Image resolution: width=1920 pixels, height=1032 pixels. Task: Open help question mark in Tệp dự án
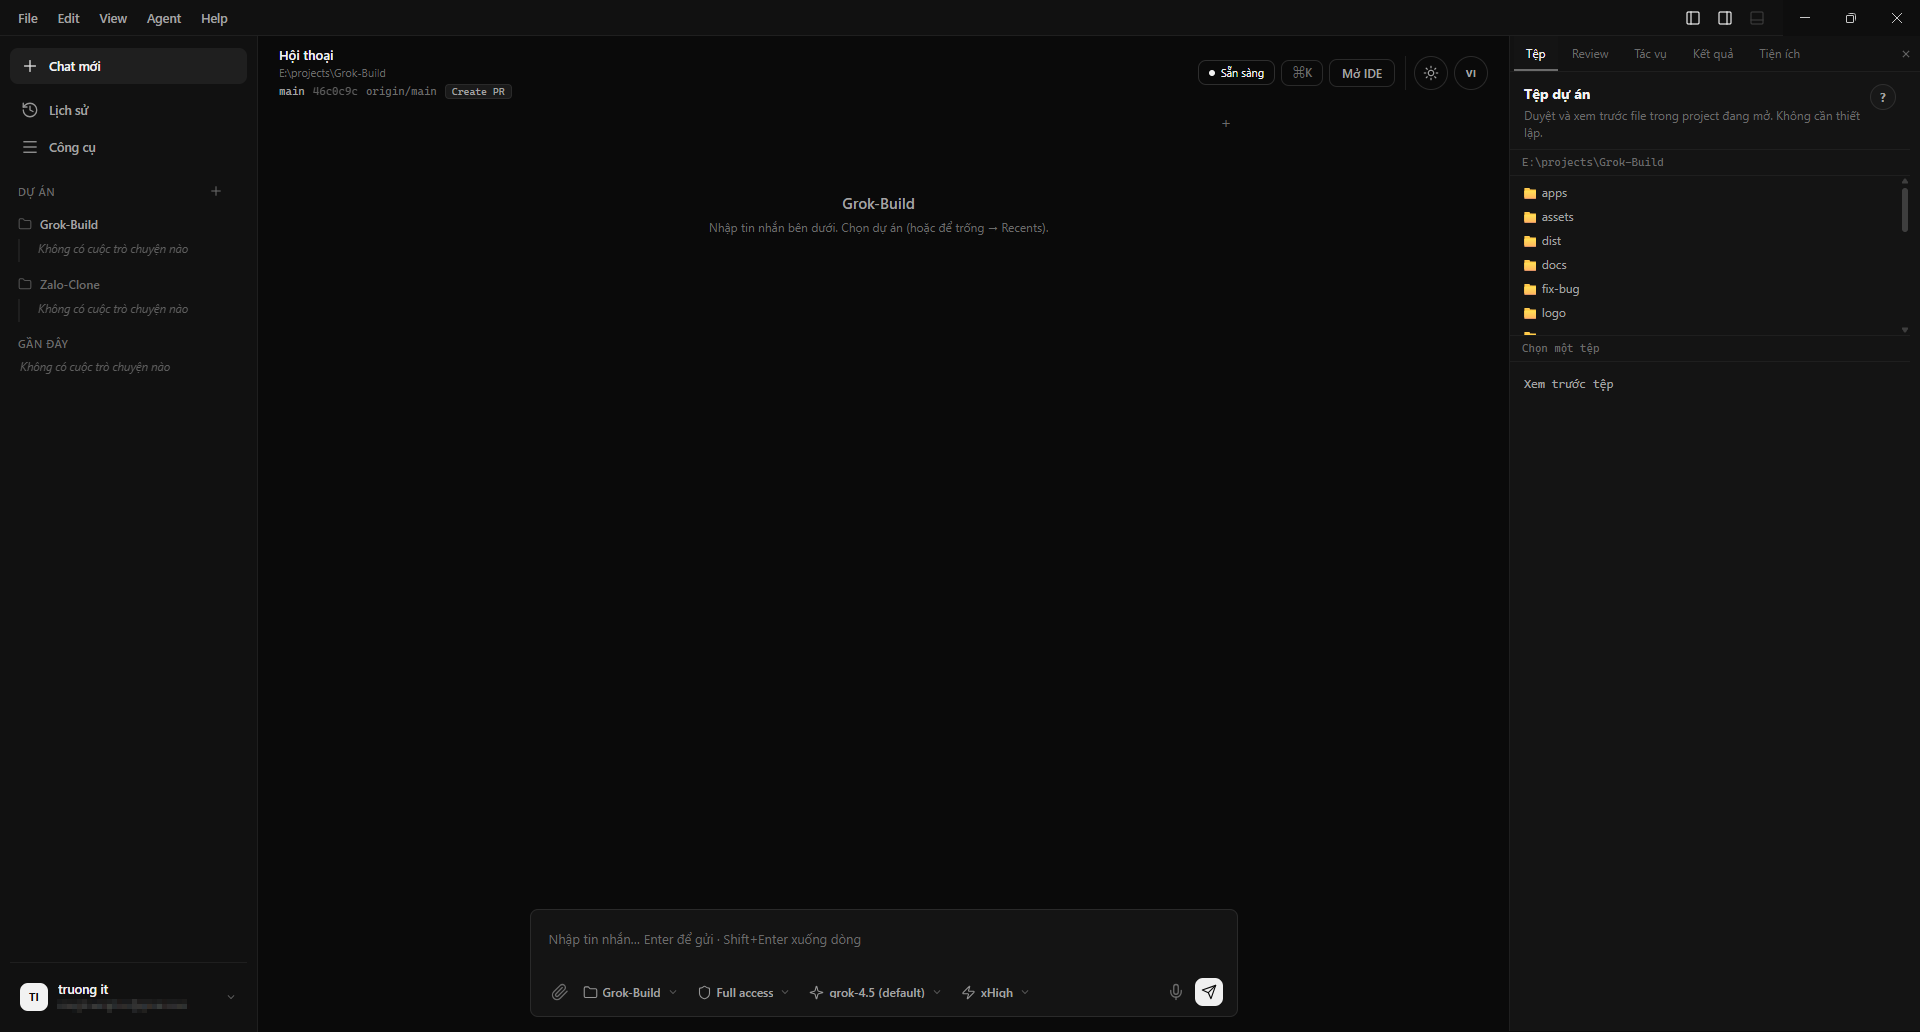point(1883,97)
